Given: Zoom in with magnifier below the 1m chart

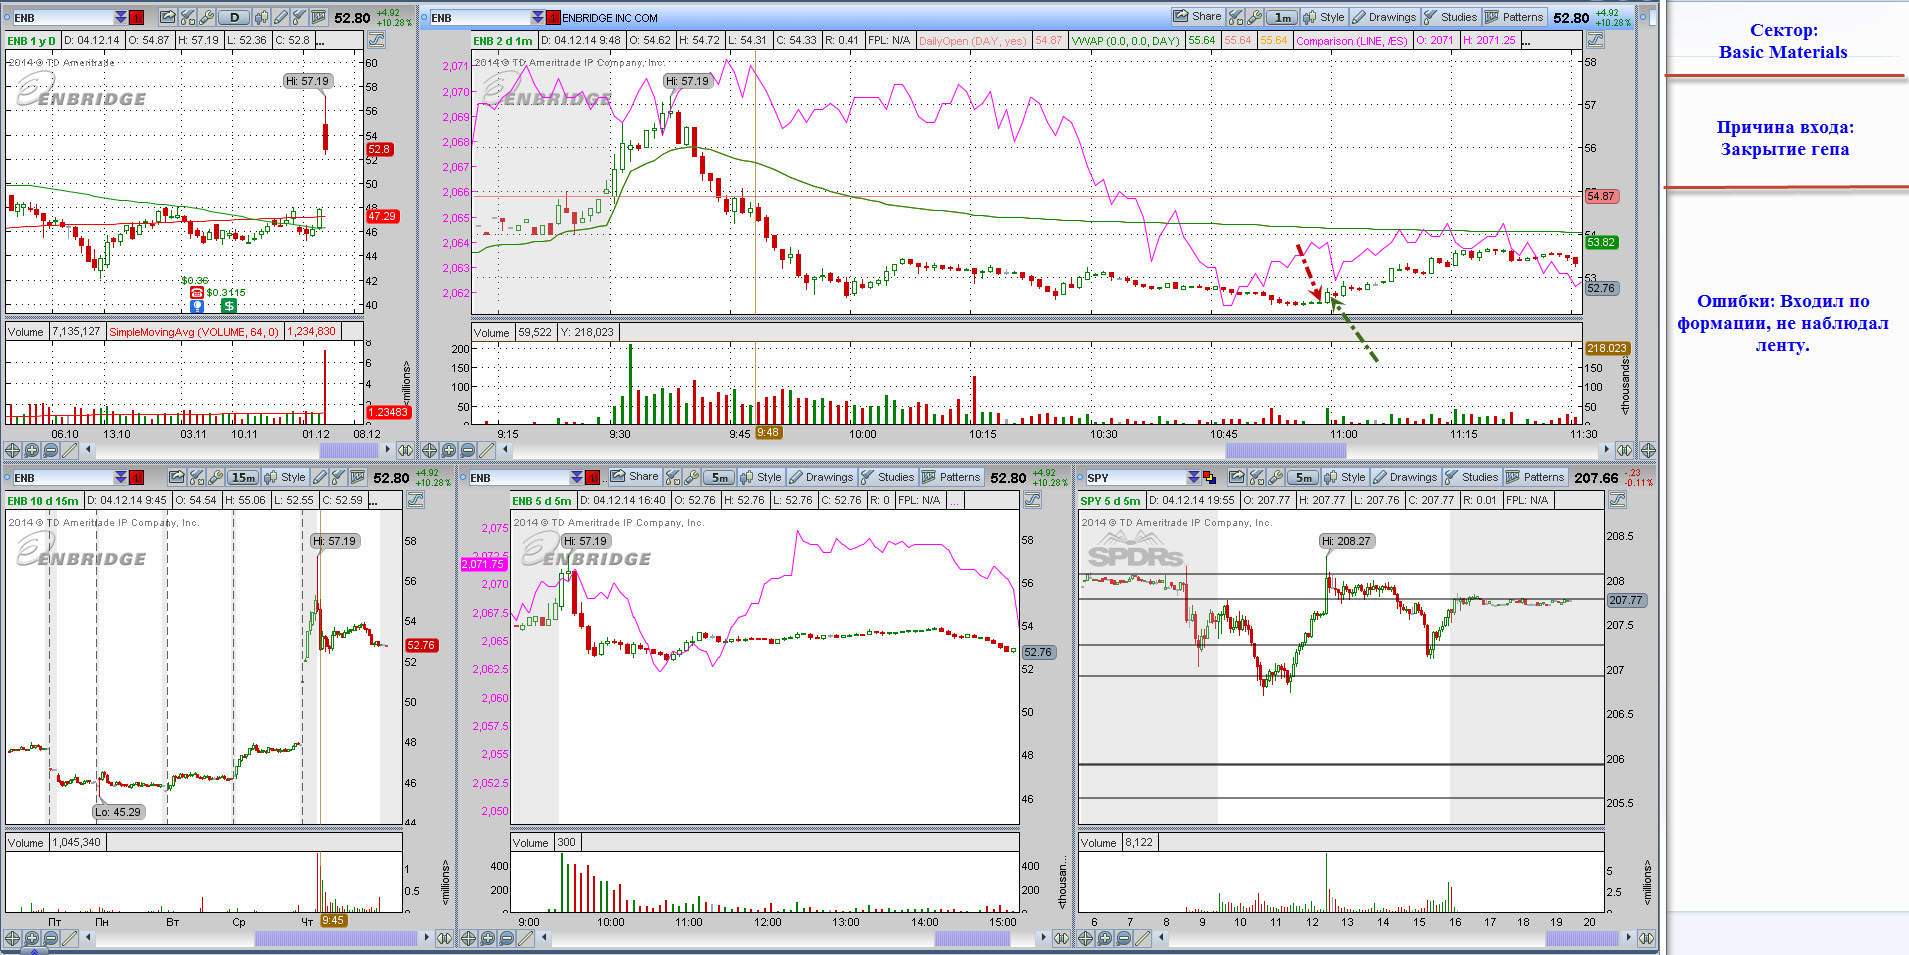Looking at the screenshot, I should click(x=449, y=451).
